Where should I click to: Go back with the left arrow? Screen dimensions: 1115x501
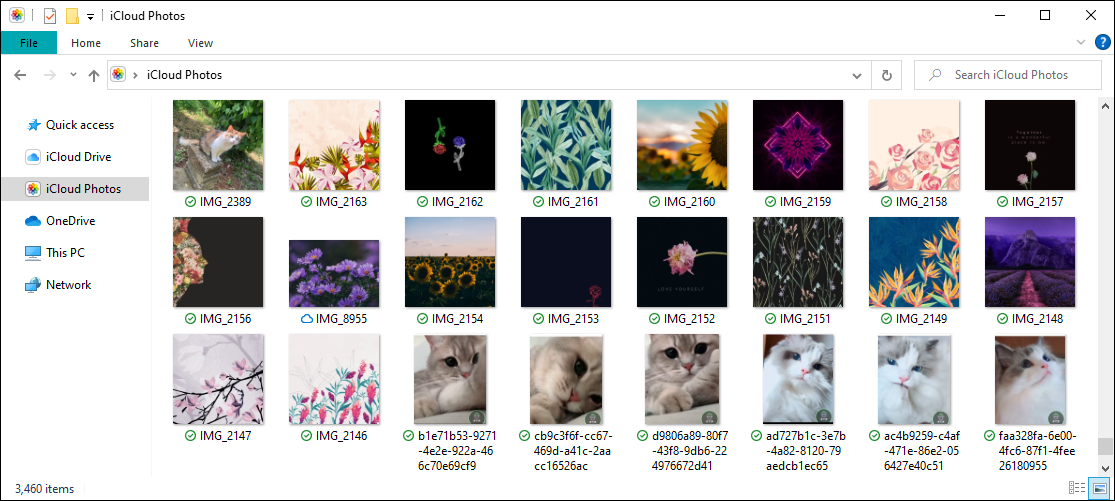pos(20,75)
